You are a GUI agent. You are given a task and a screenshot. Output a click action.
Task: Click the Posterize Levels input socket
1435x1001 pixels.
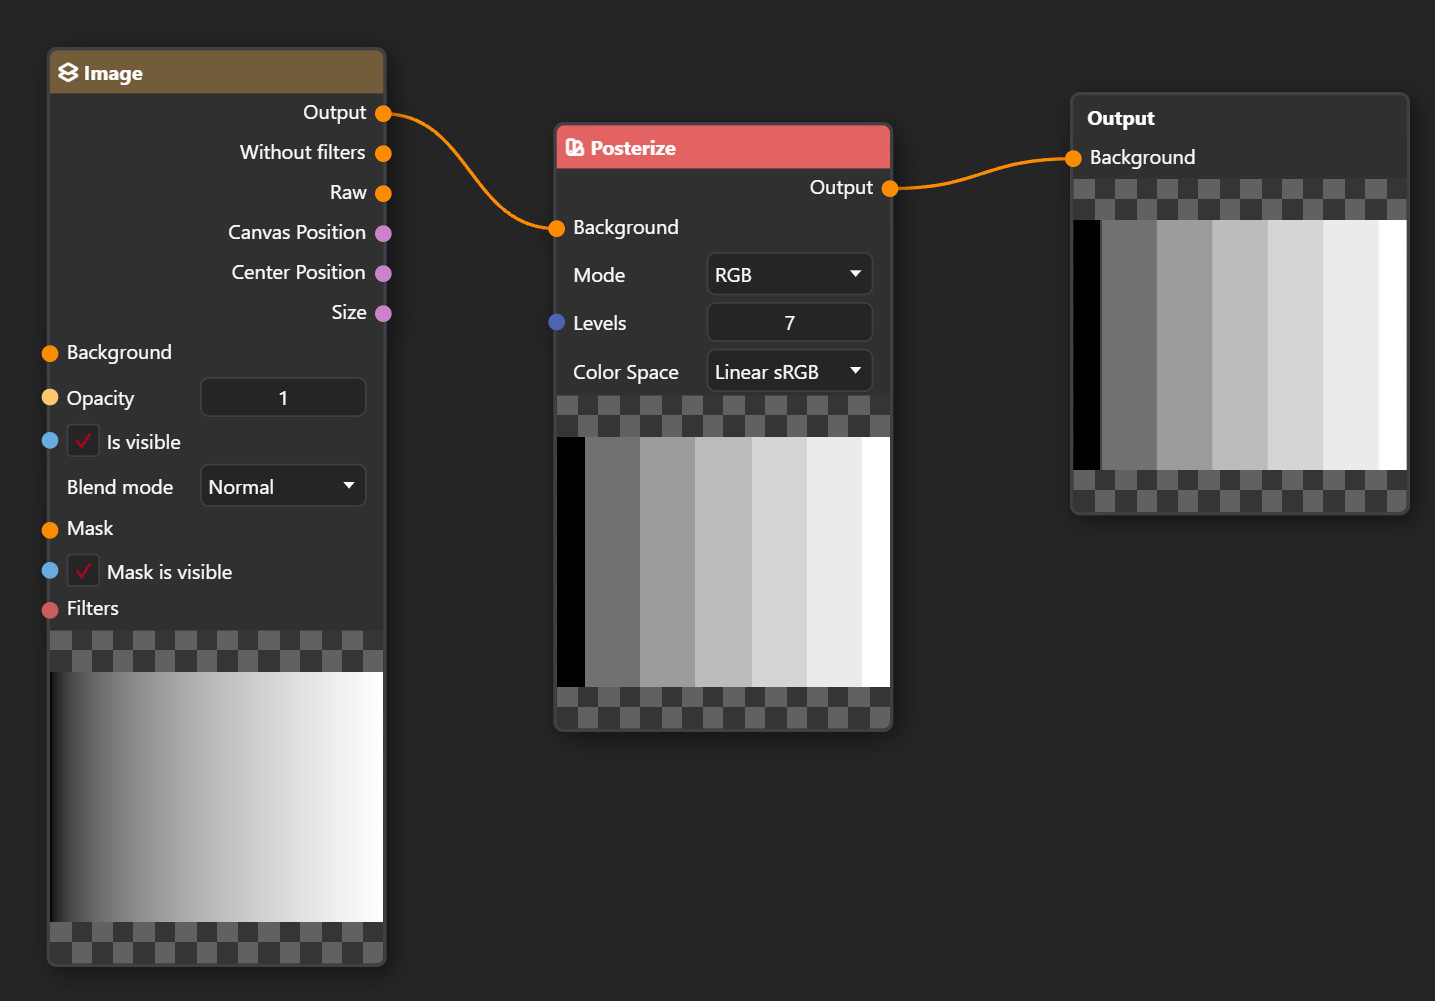[x=557, y=322]
